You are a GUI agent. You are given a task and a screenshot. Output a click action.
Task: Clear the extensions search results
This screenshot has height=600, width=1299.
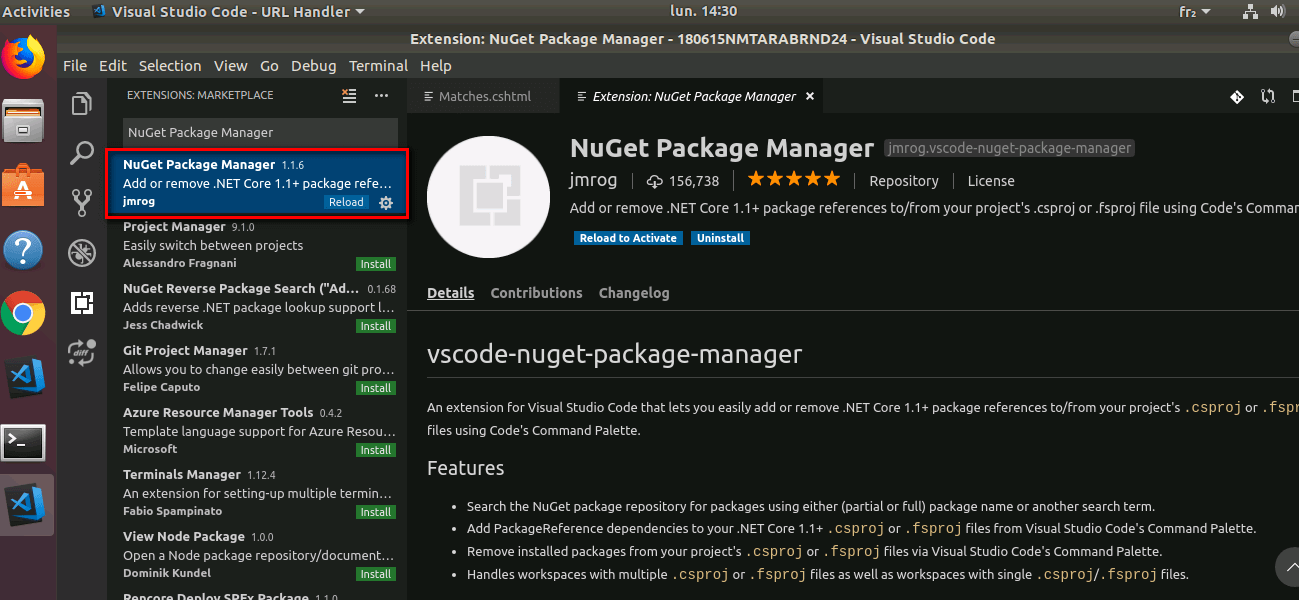pos(349,96)
